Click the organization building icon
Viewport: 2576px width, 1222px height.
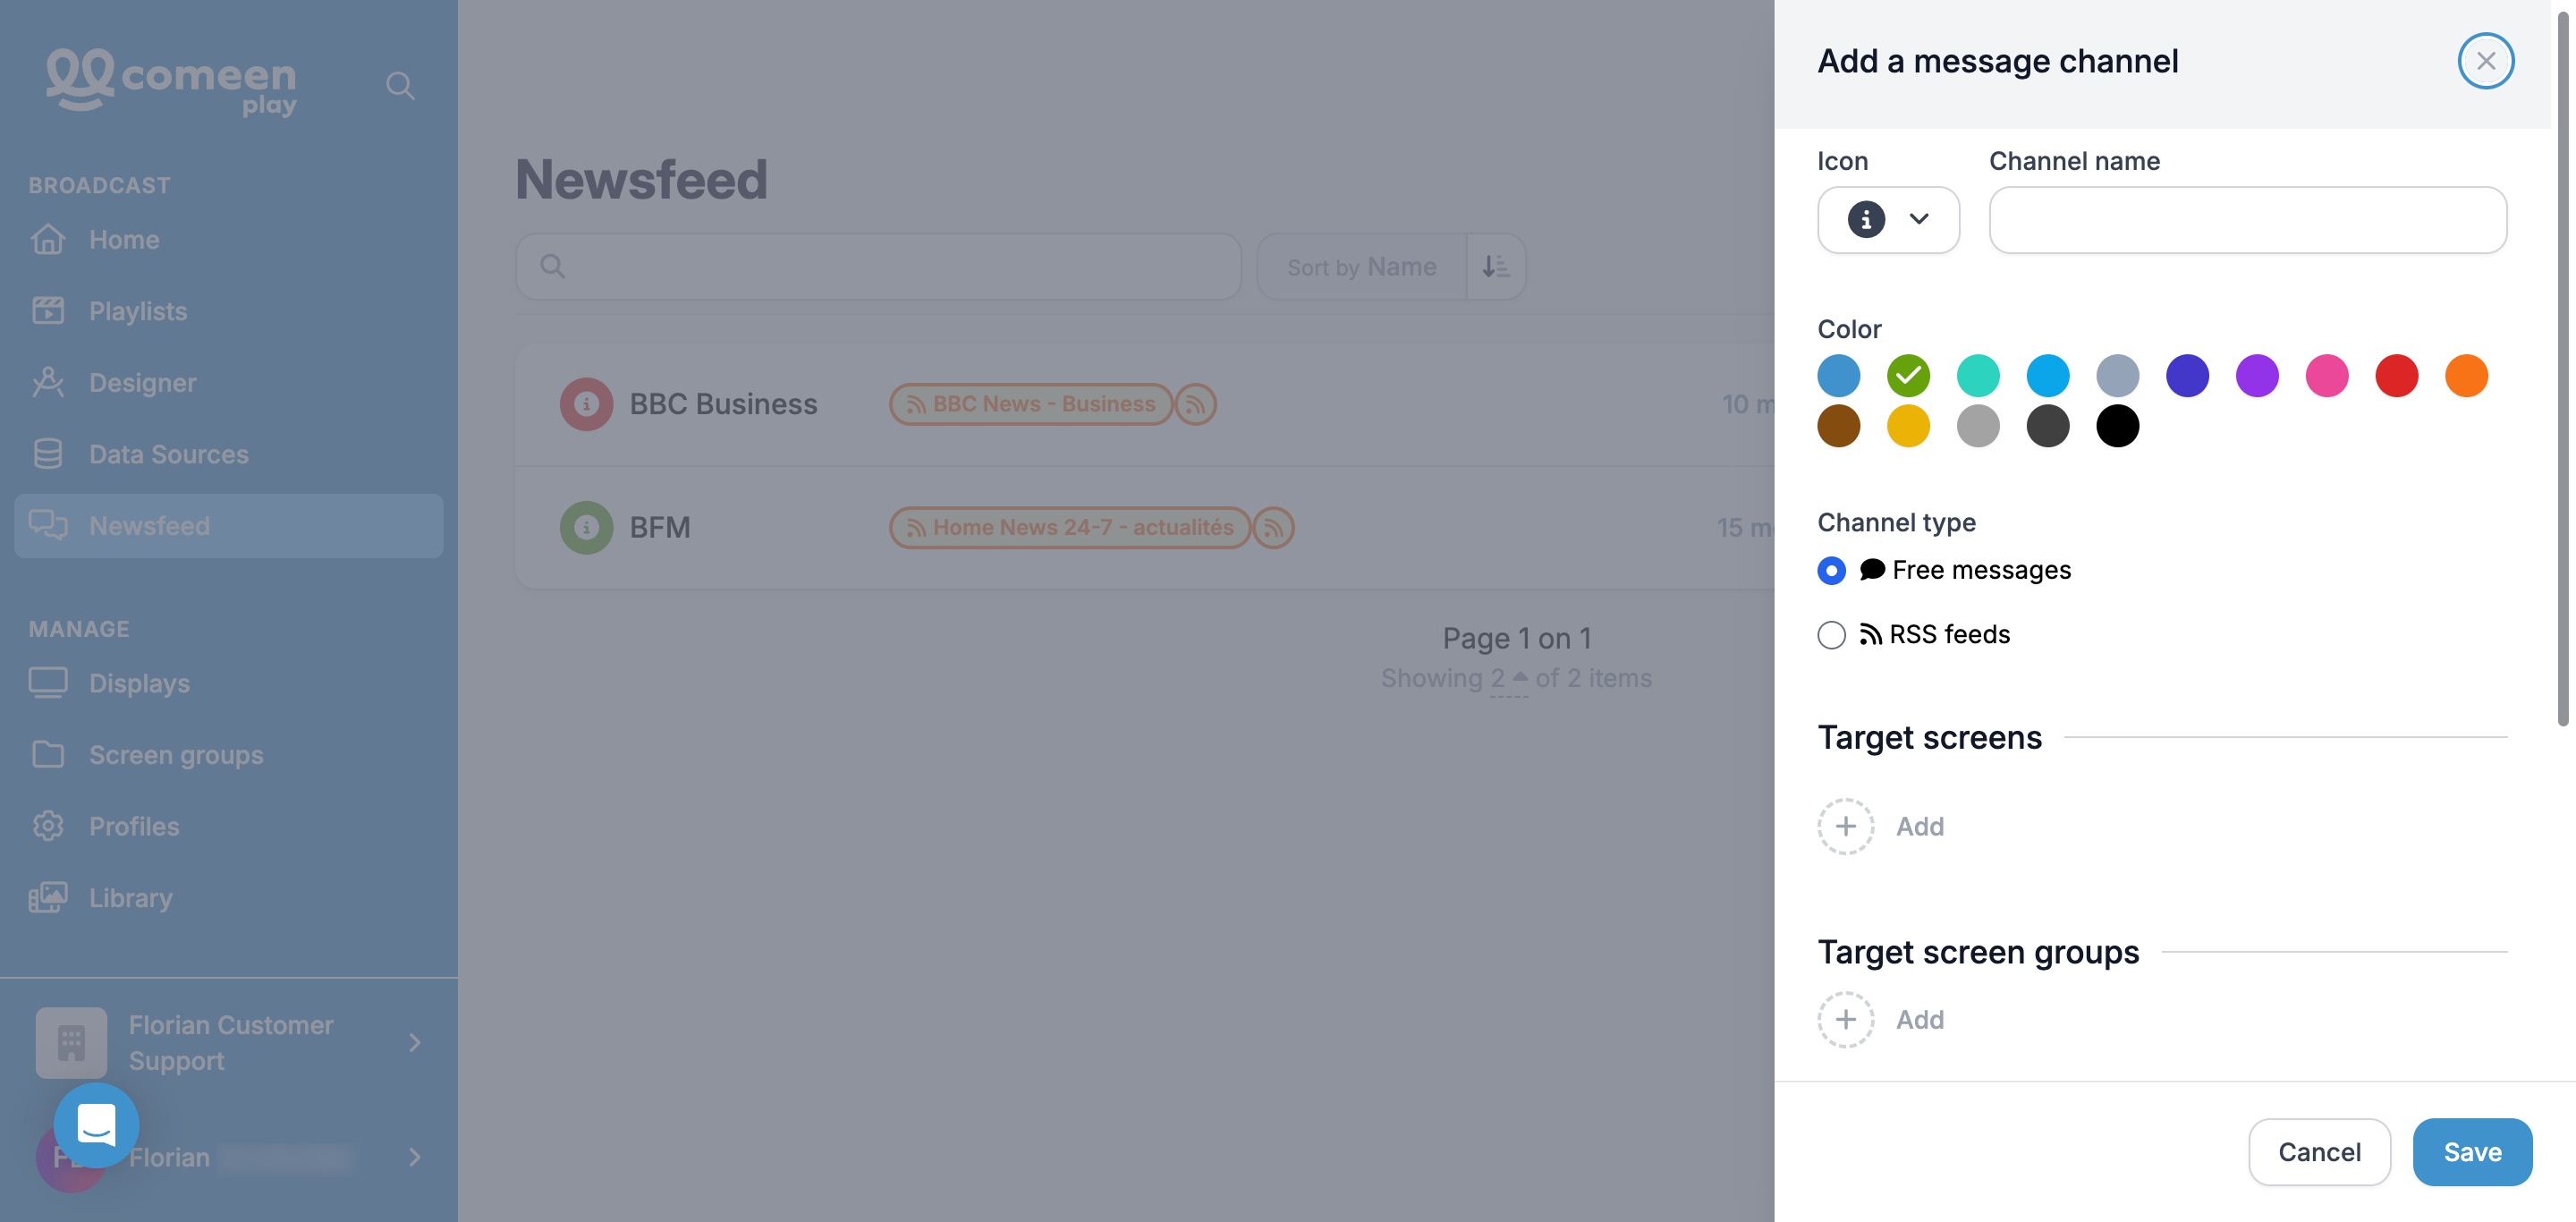pos(71,1043)
